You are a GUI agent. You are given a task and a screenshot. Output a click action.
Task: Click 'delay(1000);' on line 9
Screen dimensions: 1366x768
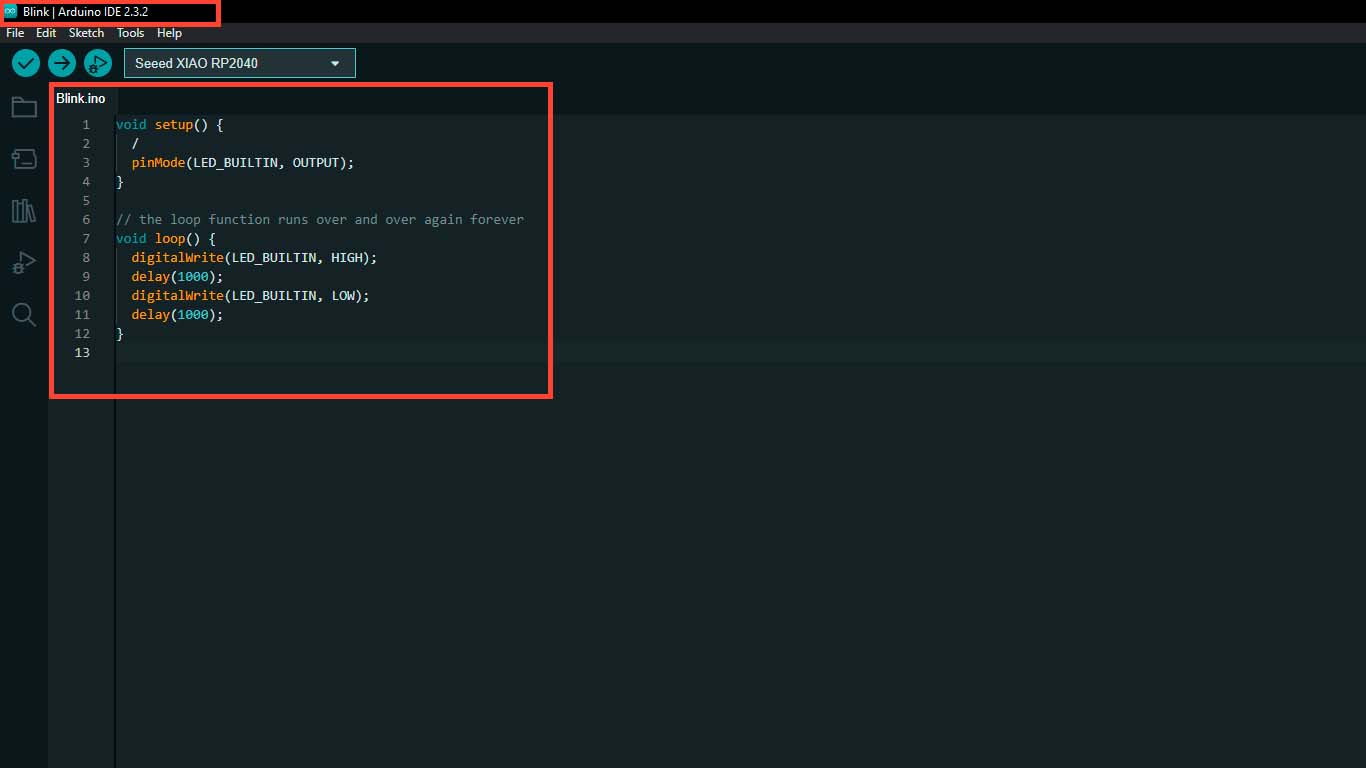click(178, 277)
